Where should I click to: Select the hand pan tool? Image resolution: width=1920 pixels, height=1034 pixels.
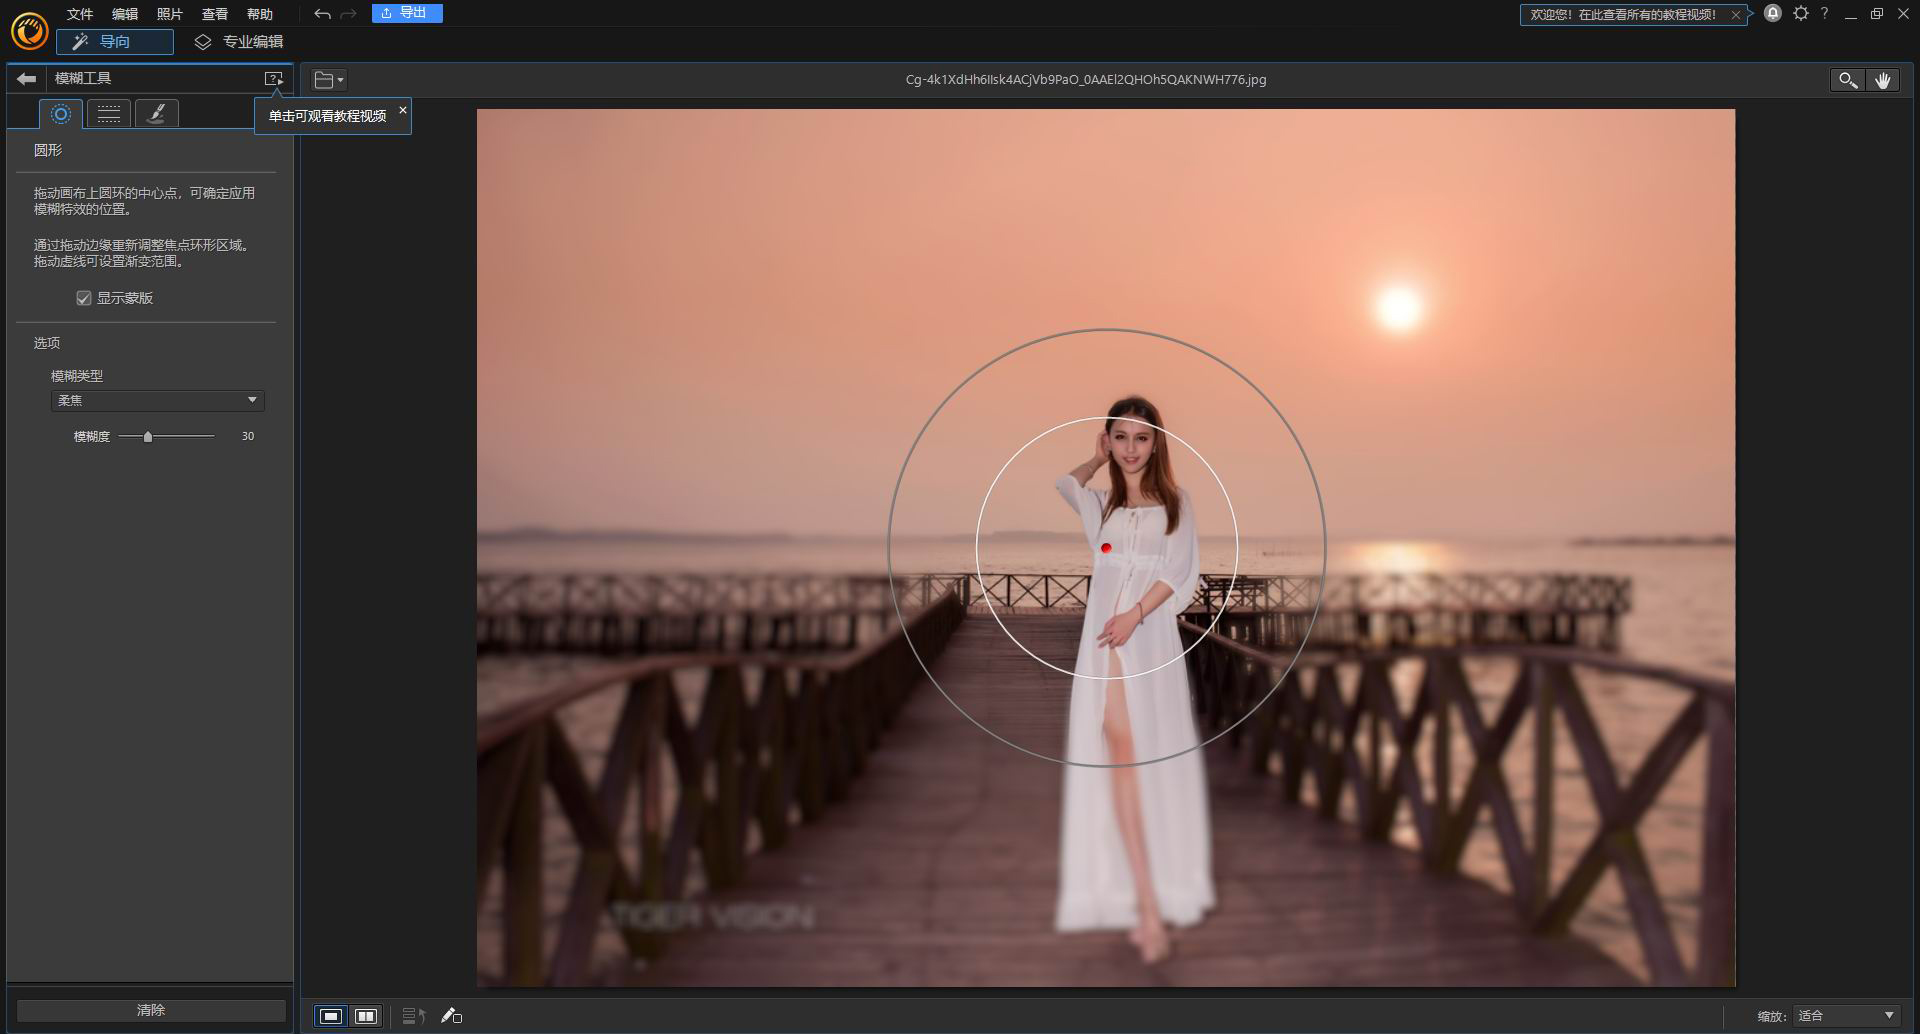[x=1882, y=80]
